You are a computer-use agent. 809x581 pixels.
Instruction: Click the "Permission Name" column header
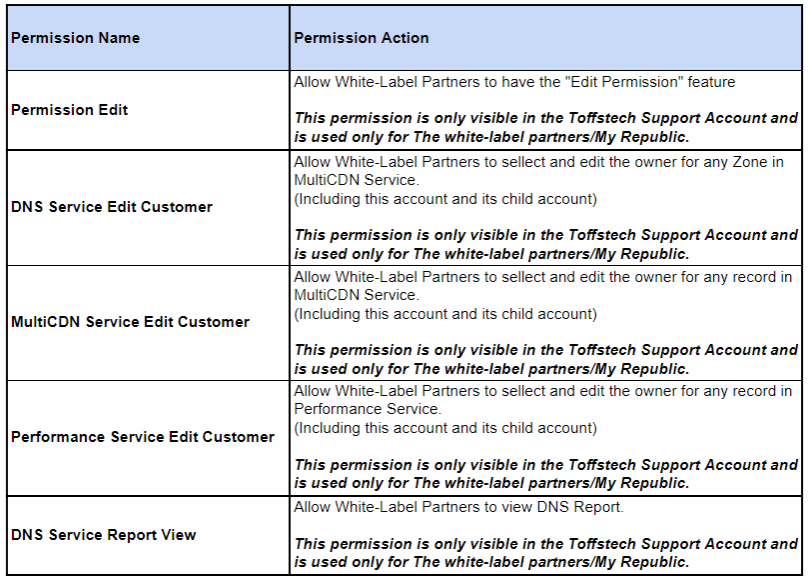coord(76,38)
